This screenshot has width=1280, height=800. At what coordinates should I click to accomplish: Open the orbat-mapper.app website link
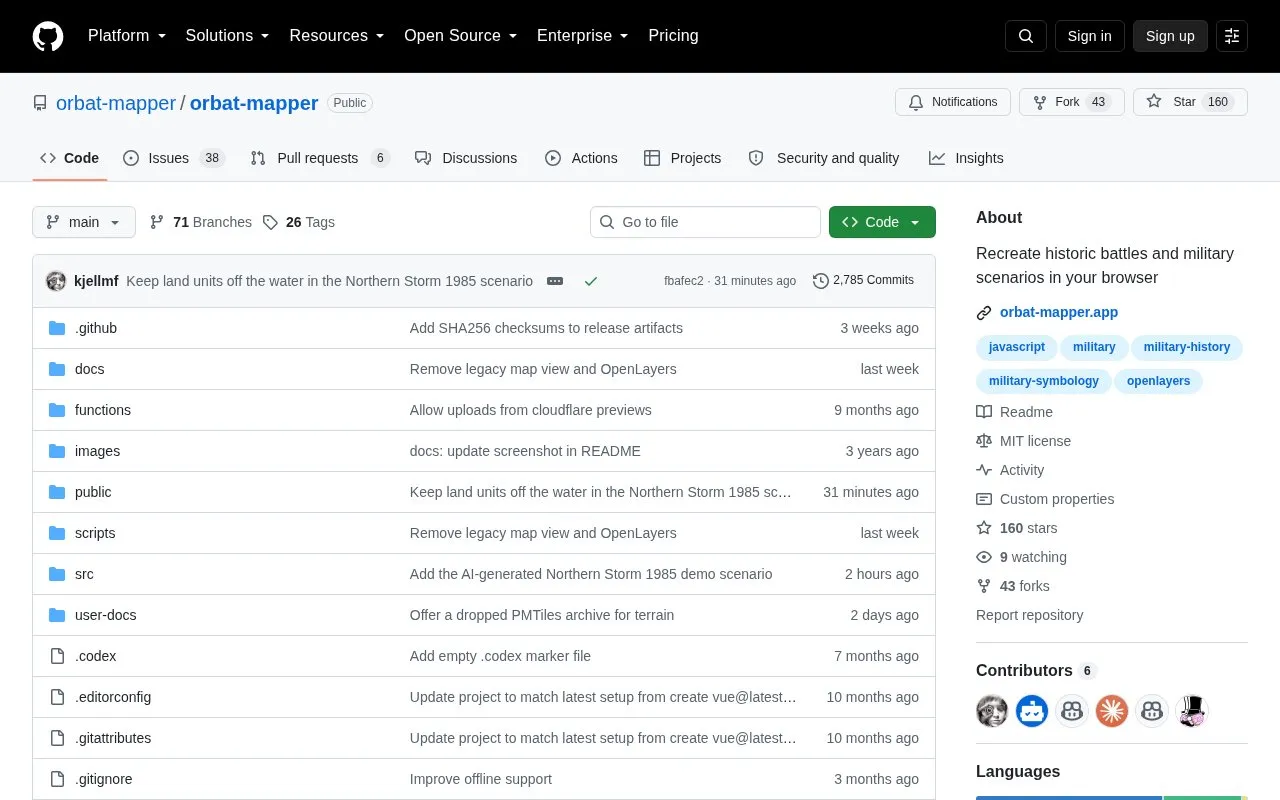click(x=1059, y=312)
